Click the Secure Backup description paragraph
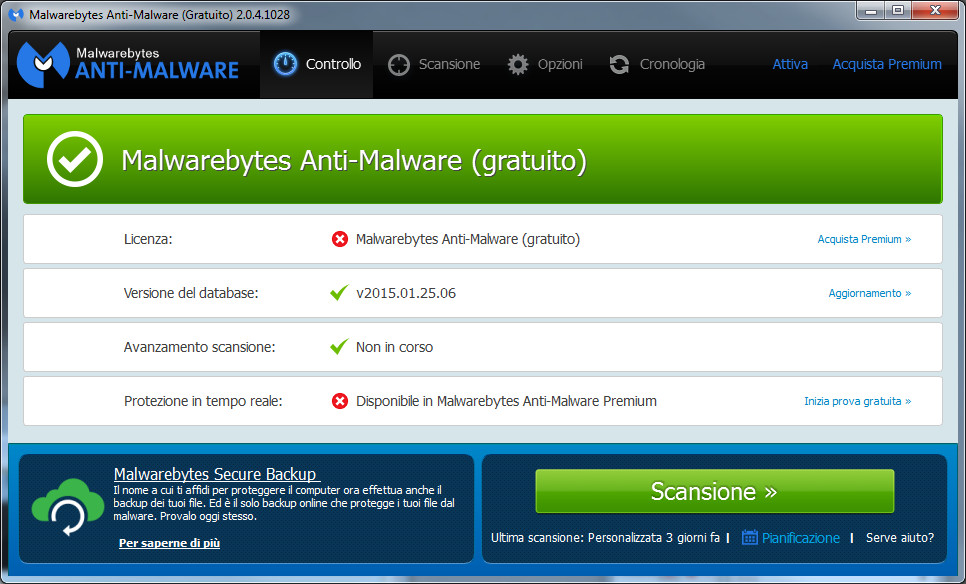966x584 pixels. click(x=284, y=503)
